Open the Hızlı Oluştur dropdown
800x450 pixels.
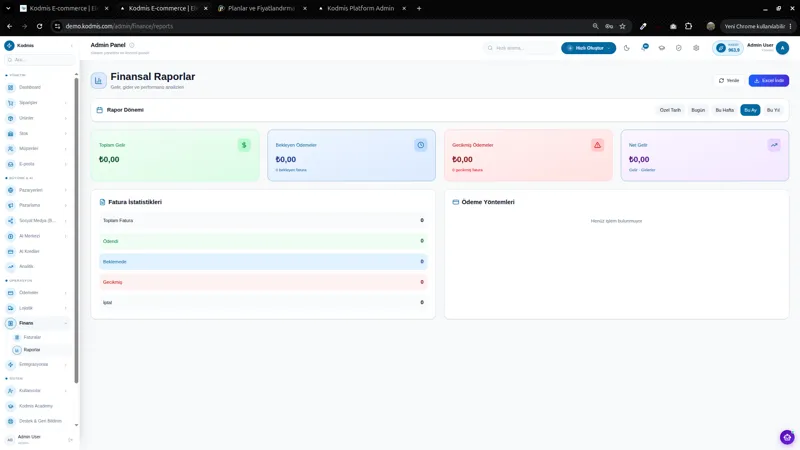pyautogui.click(x=588, y=48)
